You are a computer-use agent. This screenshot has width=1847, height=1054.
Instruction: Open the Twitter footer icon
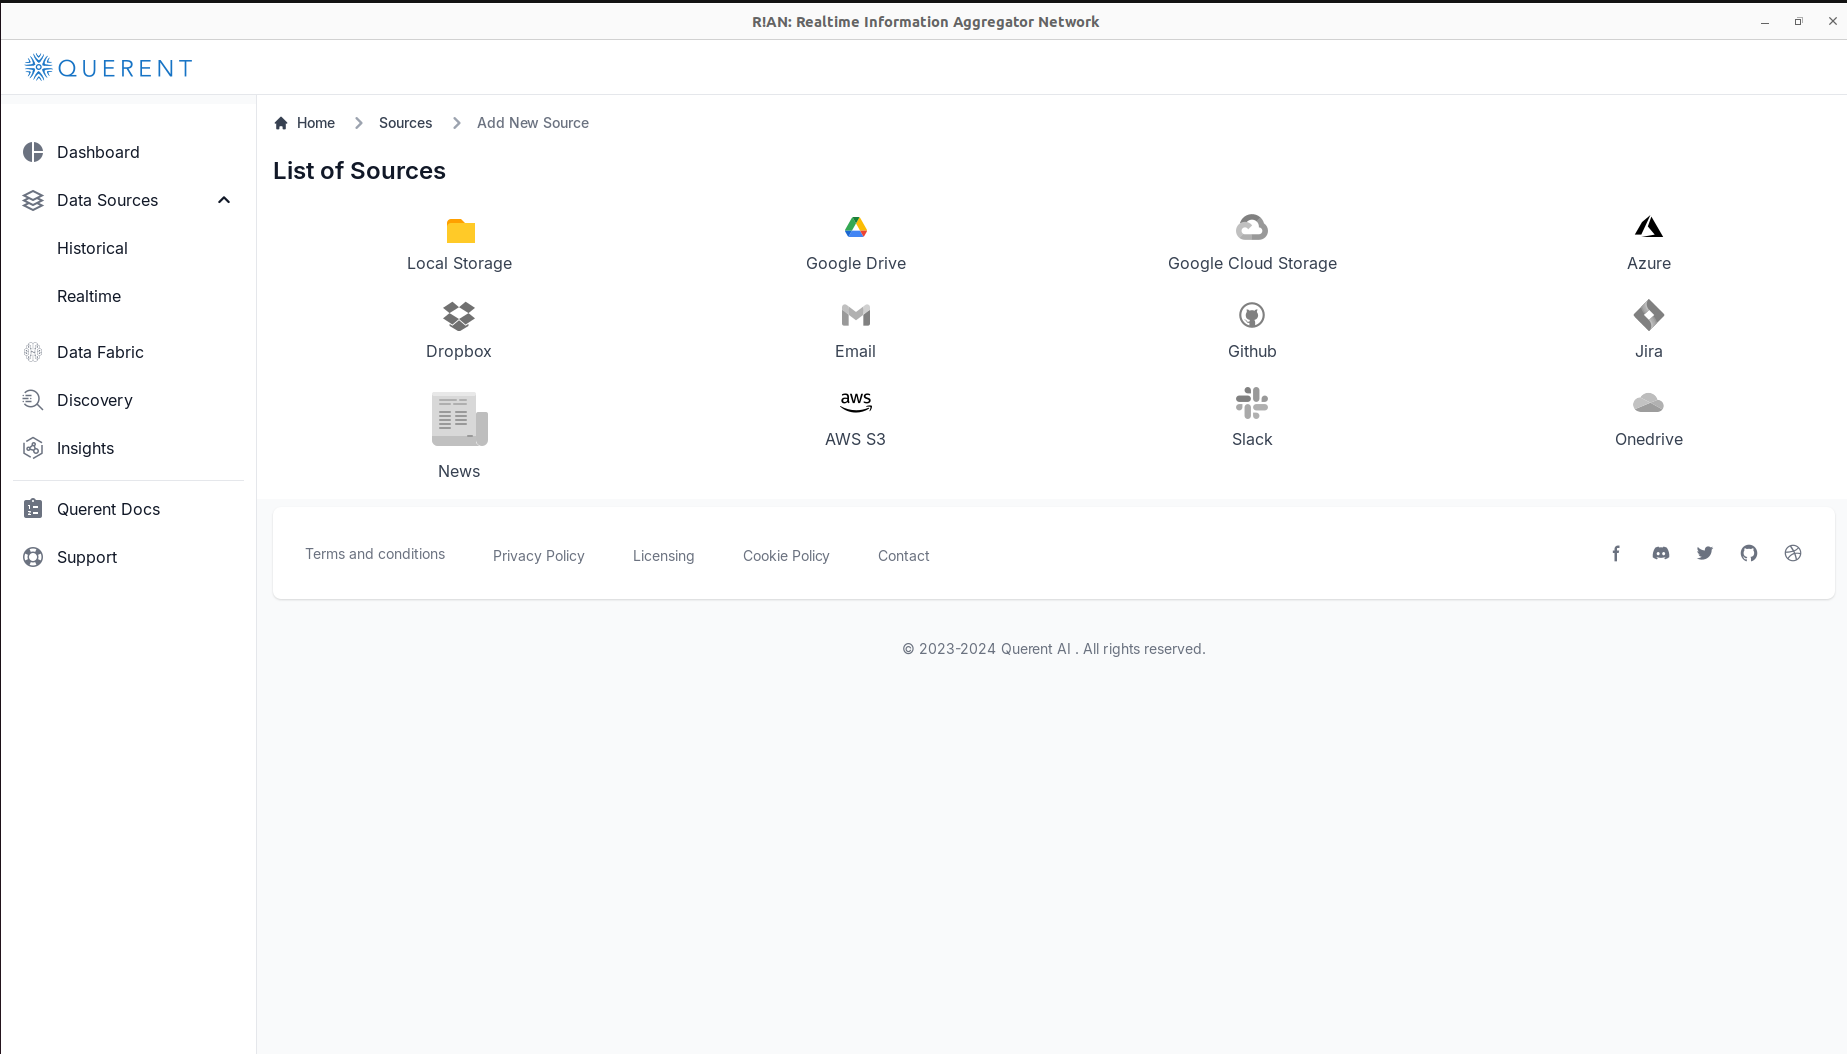coord(1705,553)
